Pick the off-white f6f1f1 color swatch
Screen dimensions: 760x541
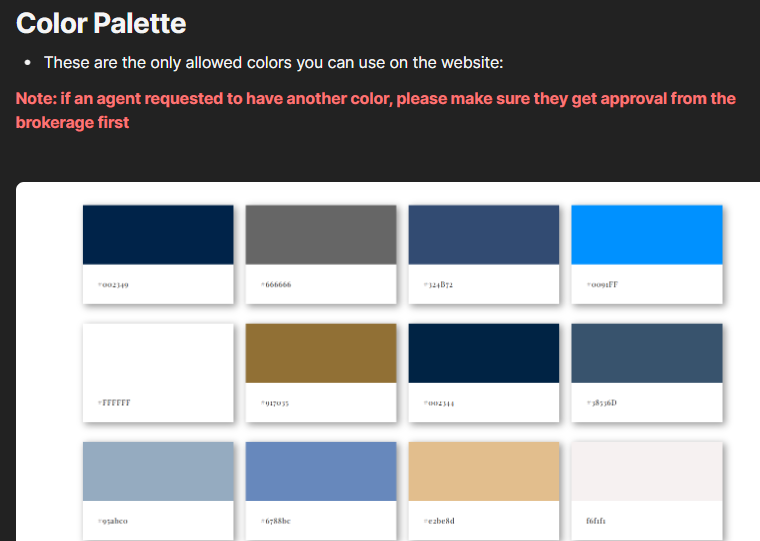[x=647, y=471]
